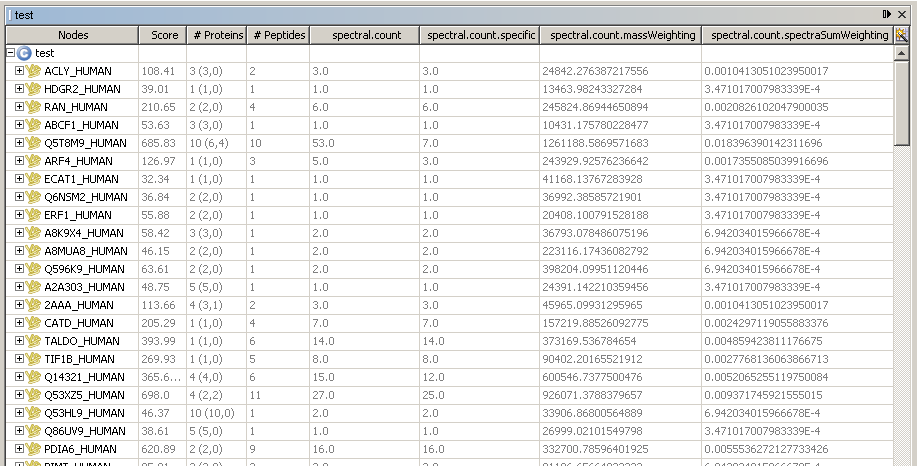The image size is (917, 466).
Task: Click the scrollbar up arrow
Action: coord(902,53)
